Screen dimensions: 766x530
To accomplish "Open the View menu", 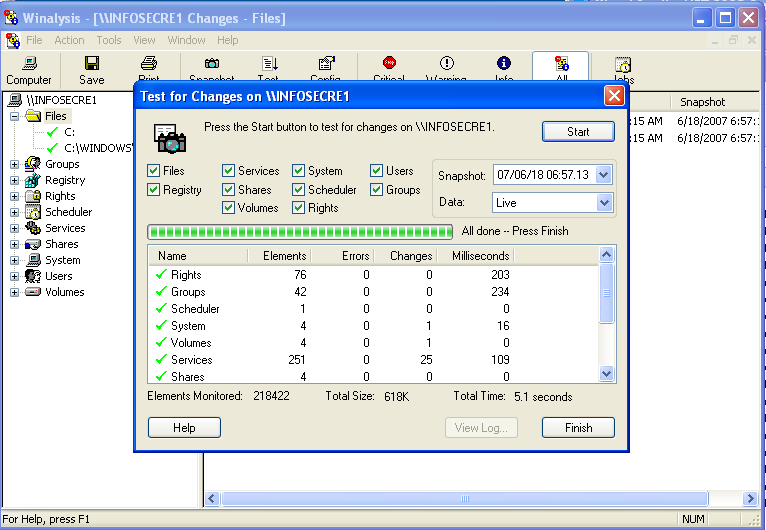I will [144, 40].
